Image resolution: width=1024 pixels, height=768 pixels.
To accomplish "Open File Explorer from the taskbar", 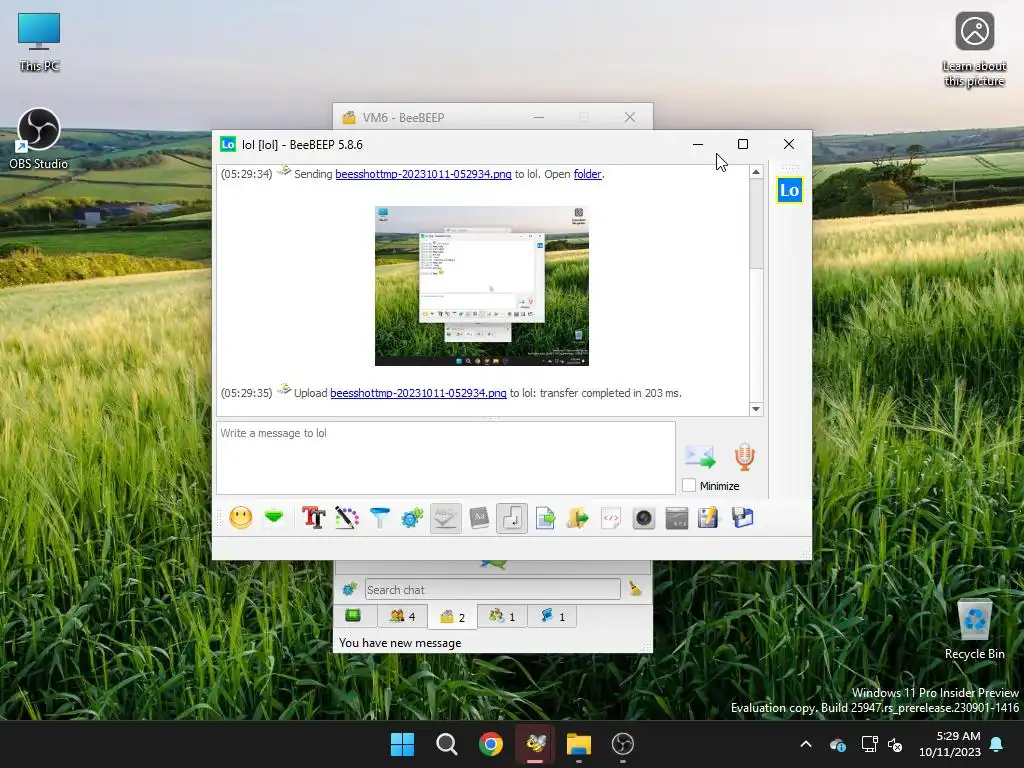I will [x=579, y=744].
